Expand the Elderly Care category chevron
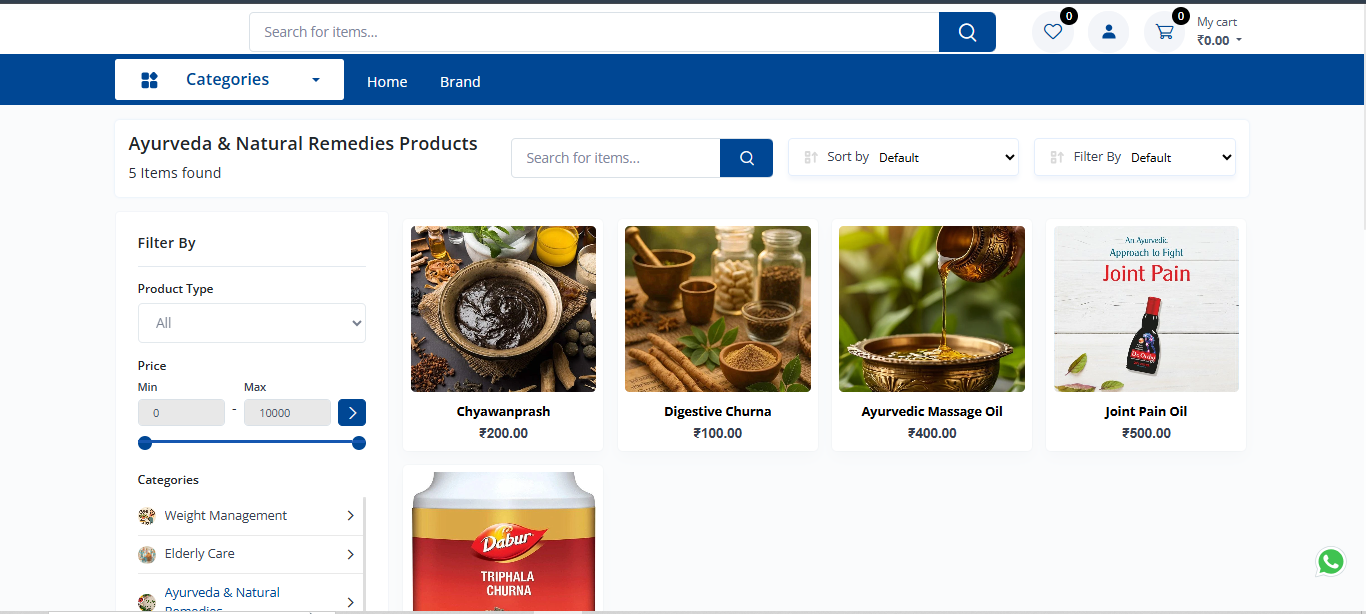 (x=350, y=554)
